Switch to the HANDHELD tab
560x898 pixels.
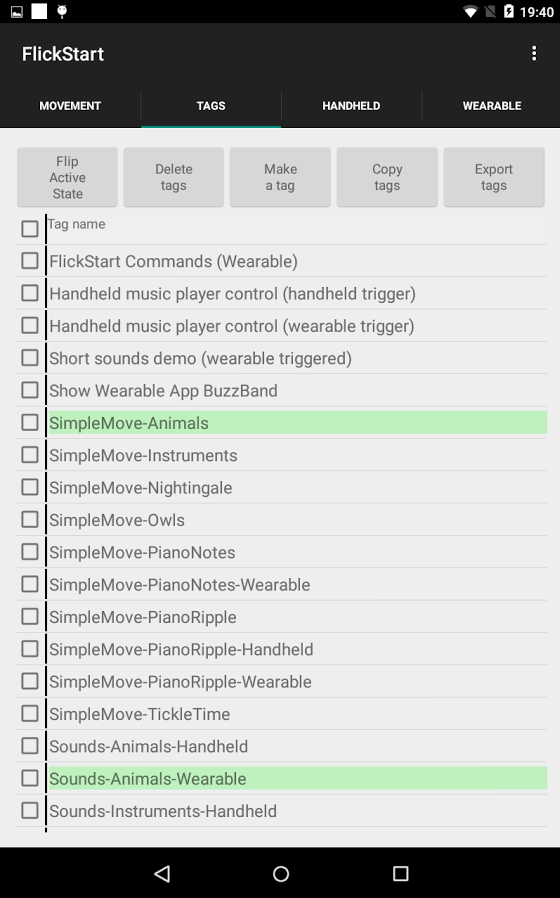point(351,106)
